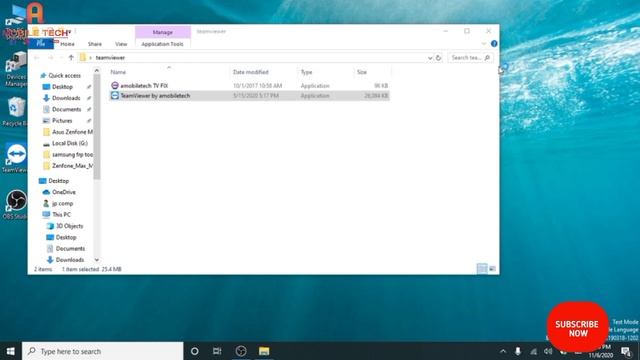Open Windows Start menu
The height and width of the screenshot is (360, 640).
coord(11,351)
